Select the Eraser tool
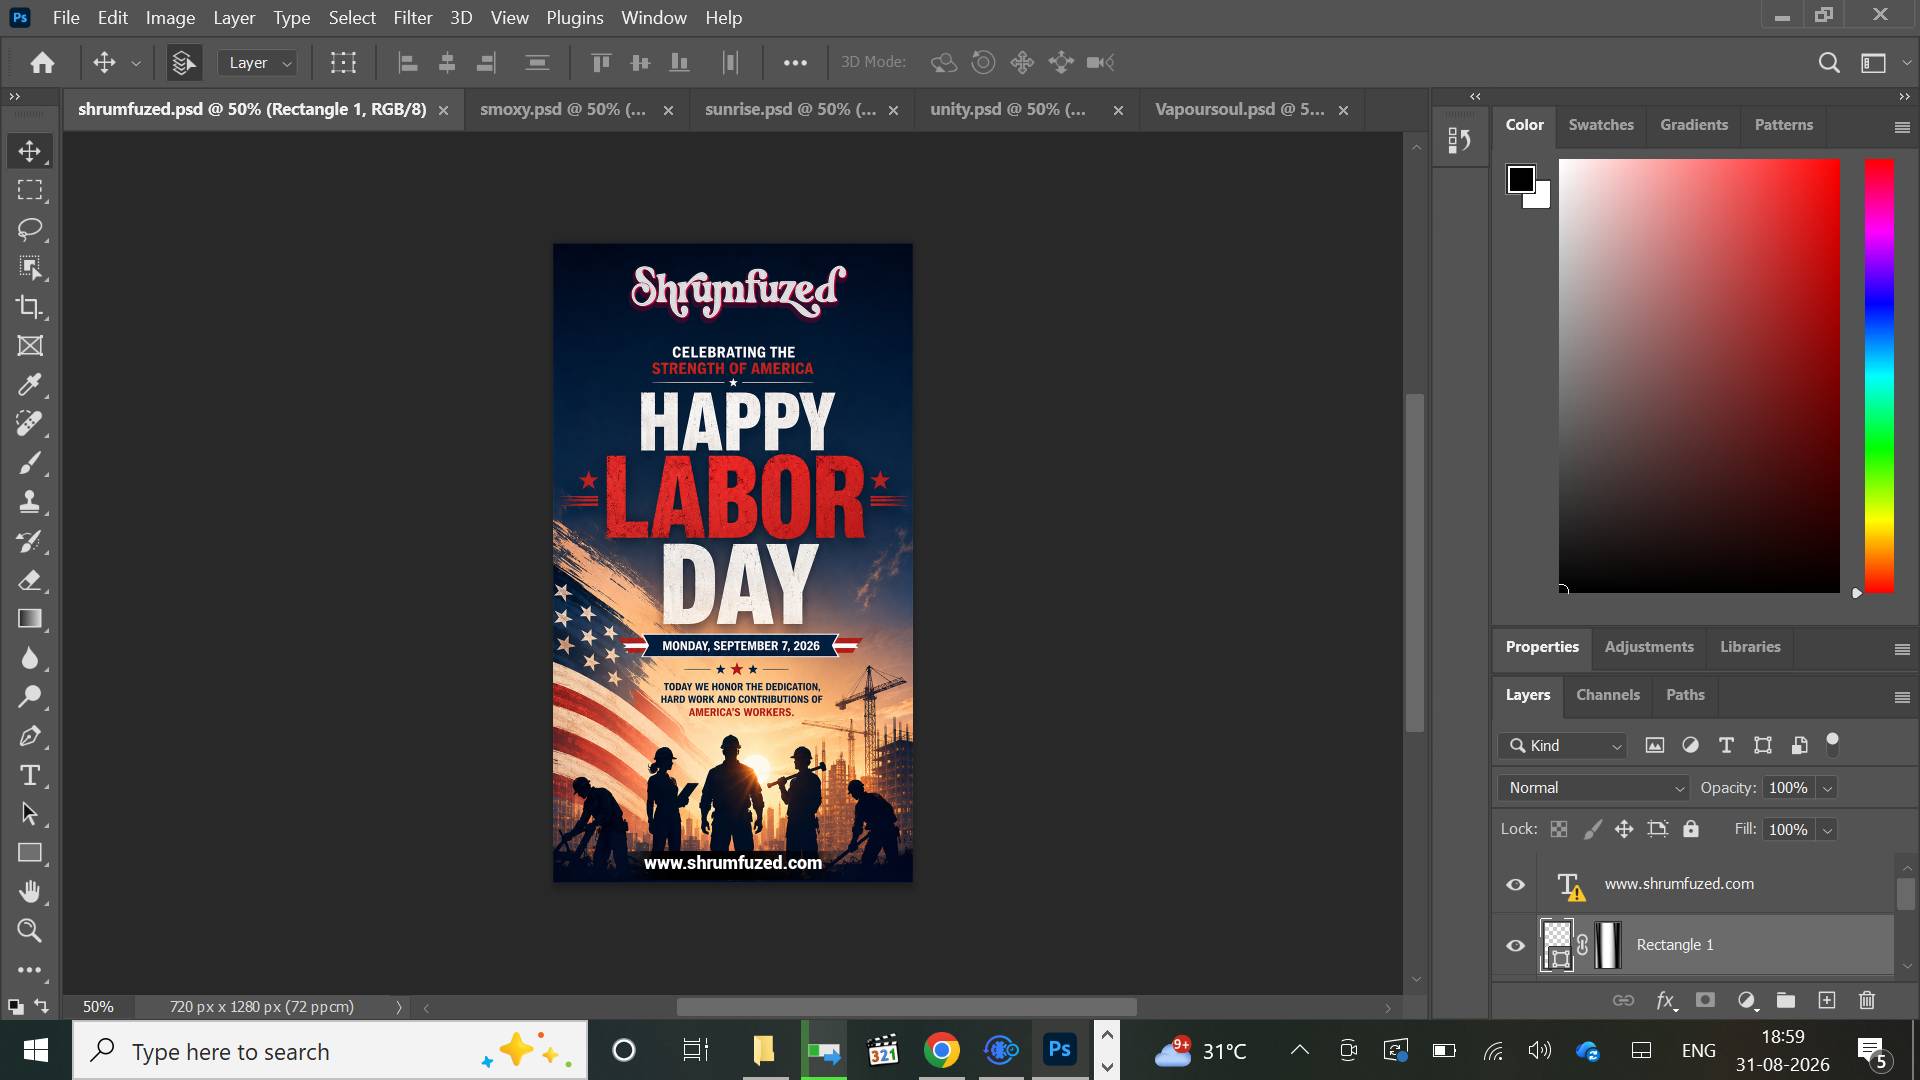 click(30, 580)
